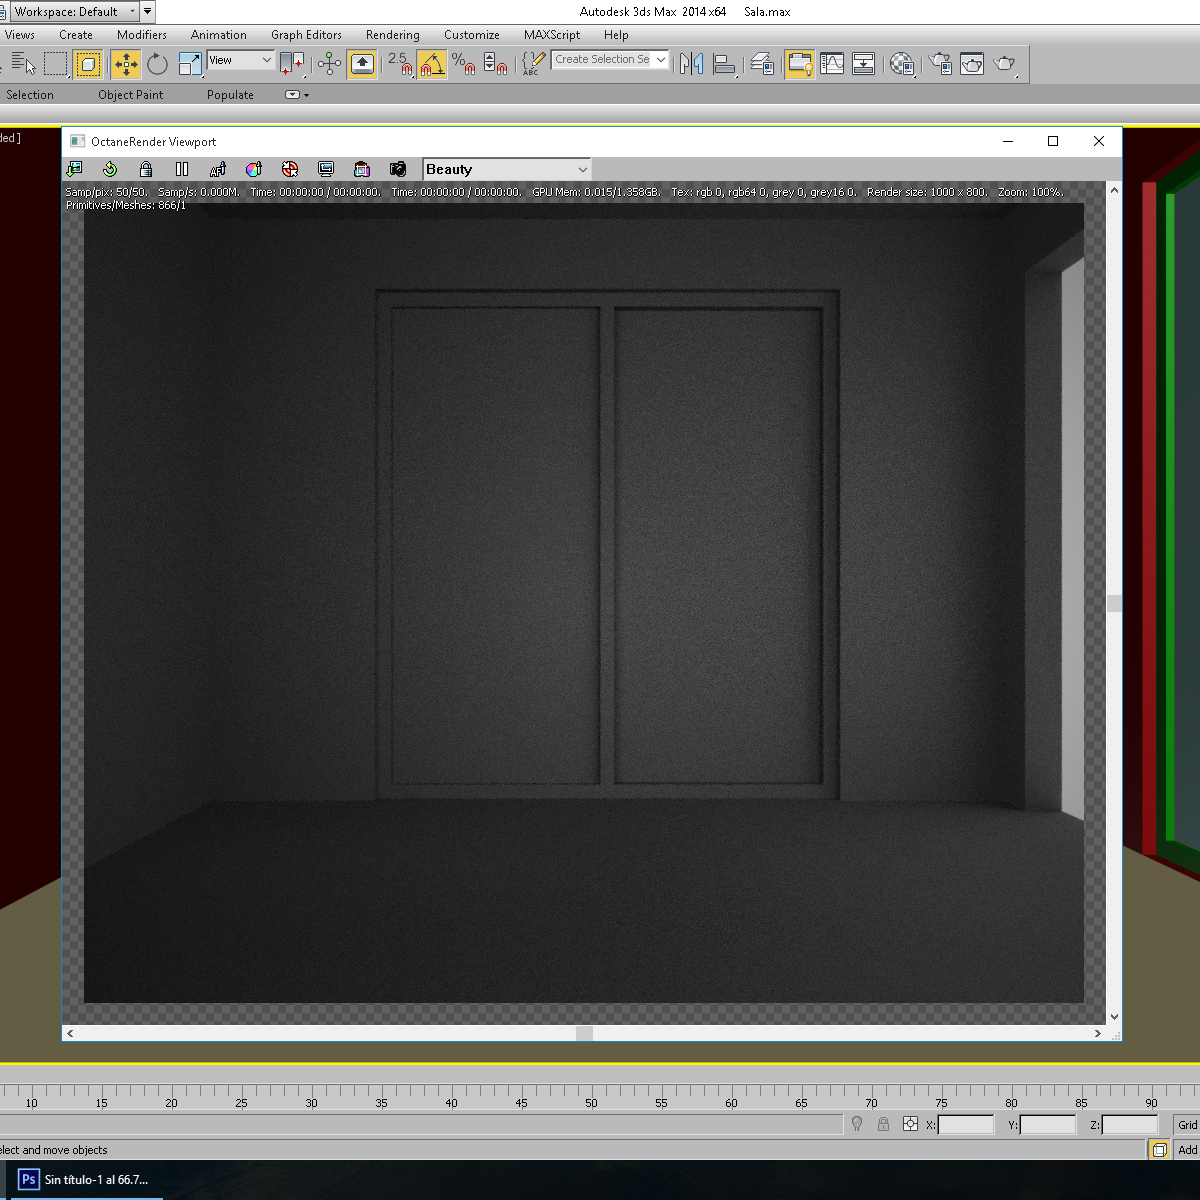
Task: Open the Curve Editor icon
Action: coord(832,64)
